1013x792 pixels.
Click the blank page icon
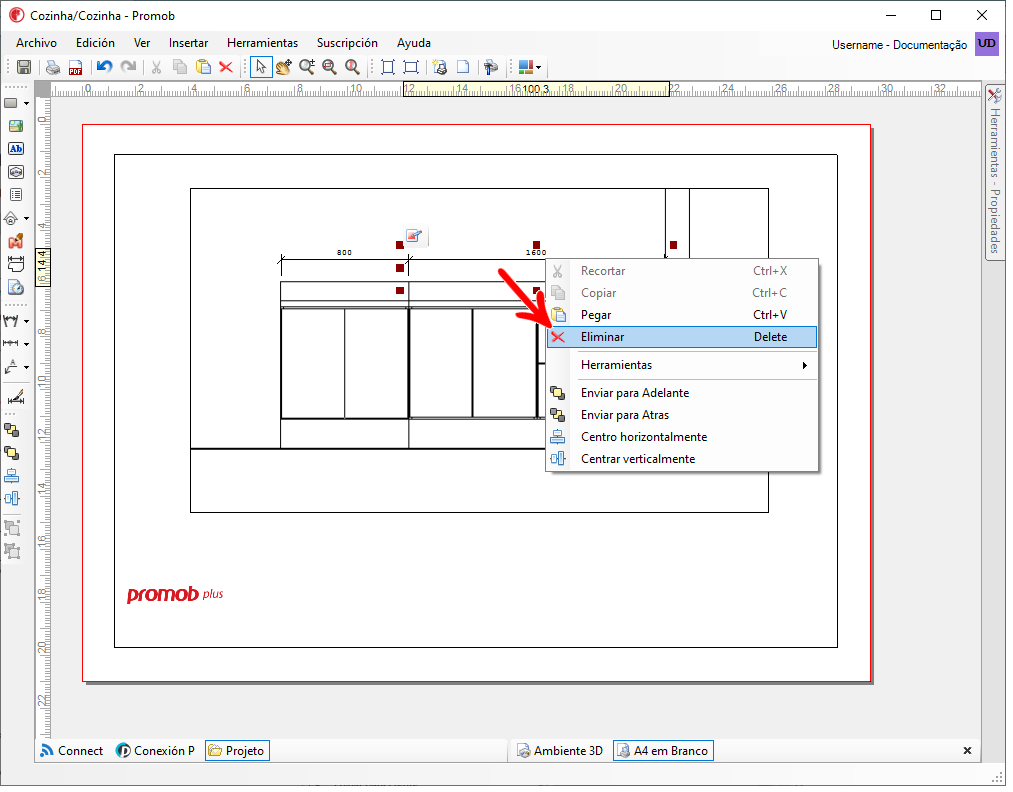click(x=463, y=67)
